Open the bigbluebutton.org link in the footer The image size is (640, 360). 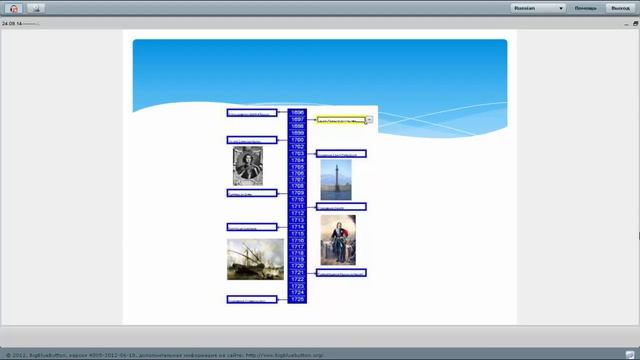click(284, 356)
